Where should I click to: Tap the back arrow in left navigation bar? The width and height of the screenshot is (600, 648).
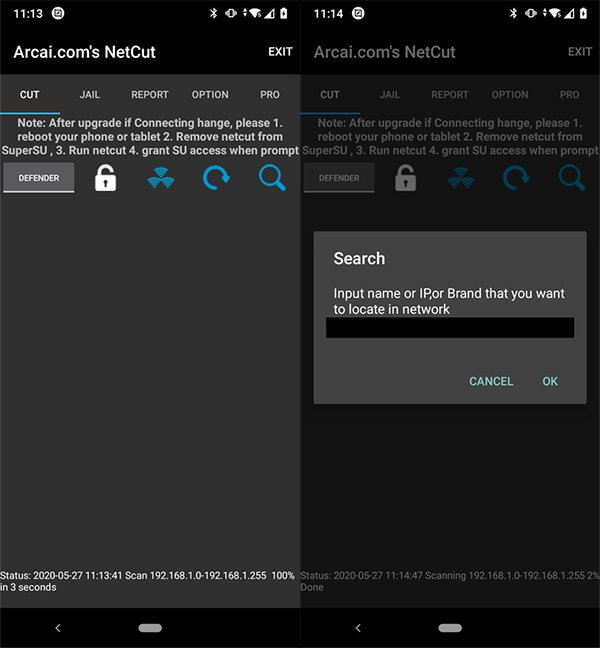58,628
